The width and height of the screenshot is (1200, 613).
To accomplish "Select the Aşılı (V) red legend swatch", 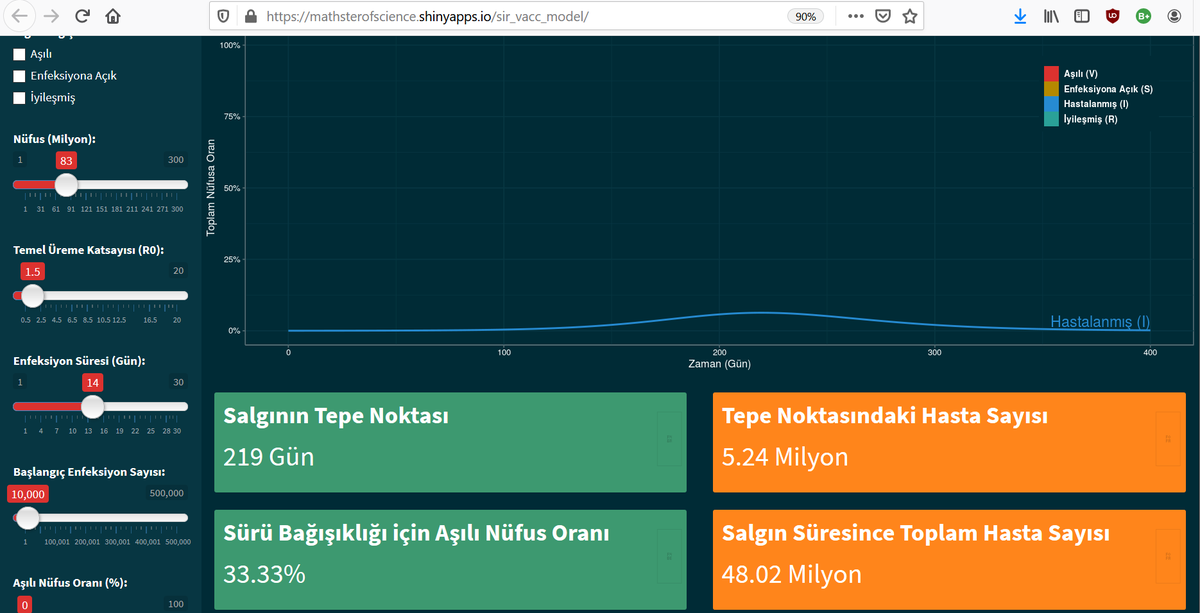I will point(1050,72).
